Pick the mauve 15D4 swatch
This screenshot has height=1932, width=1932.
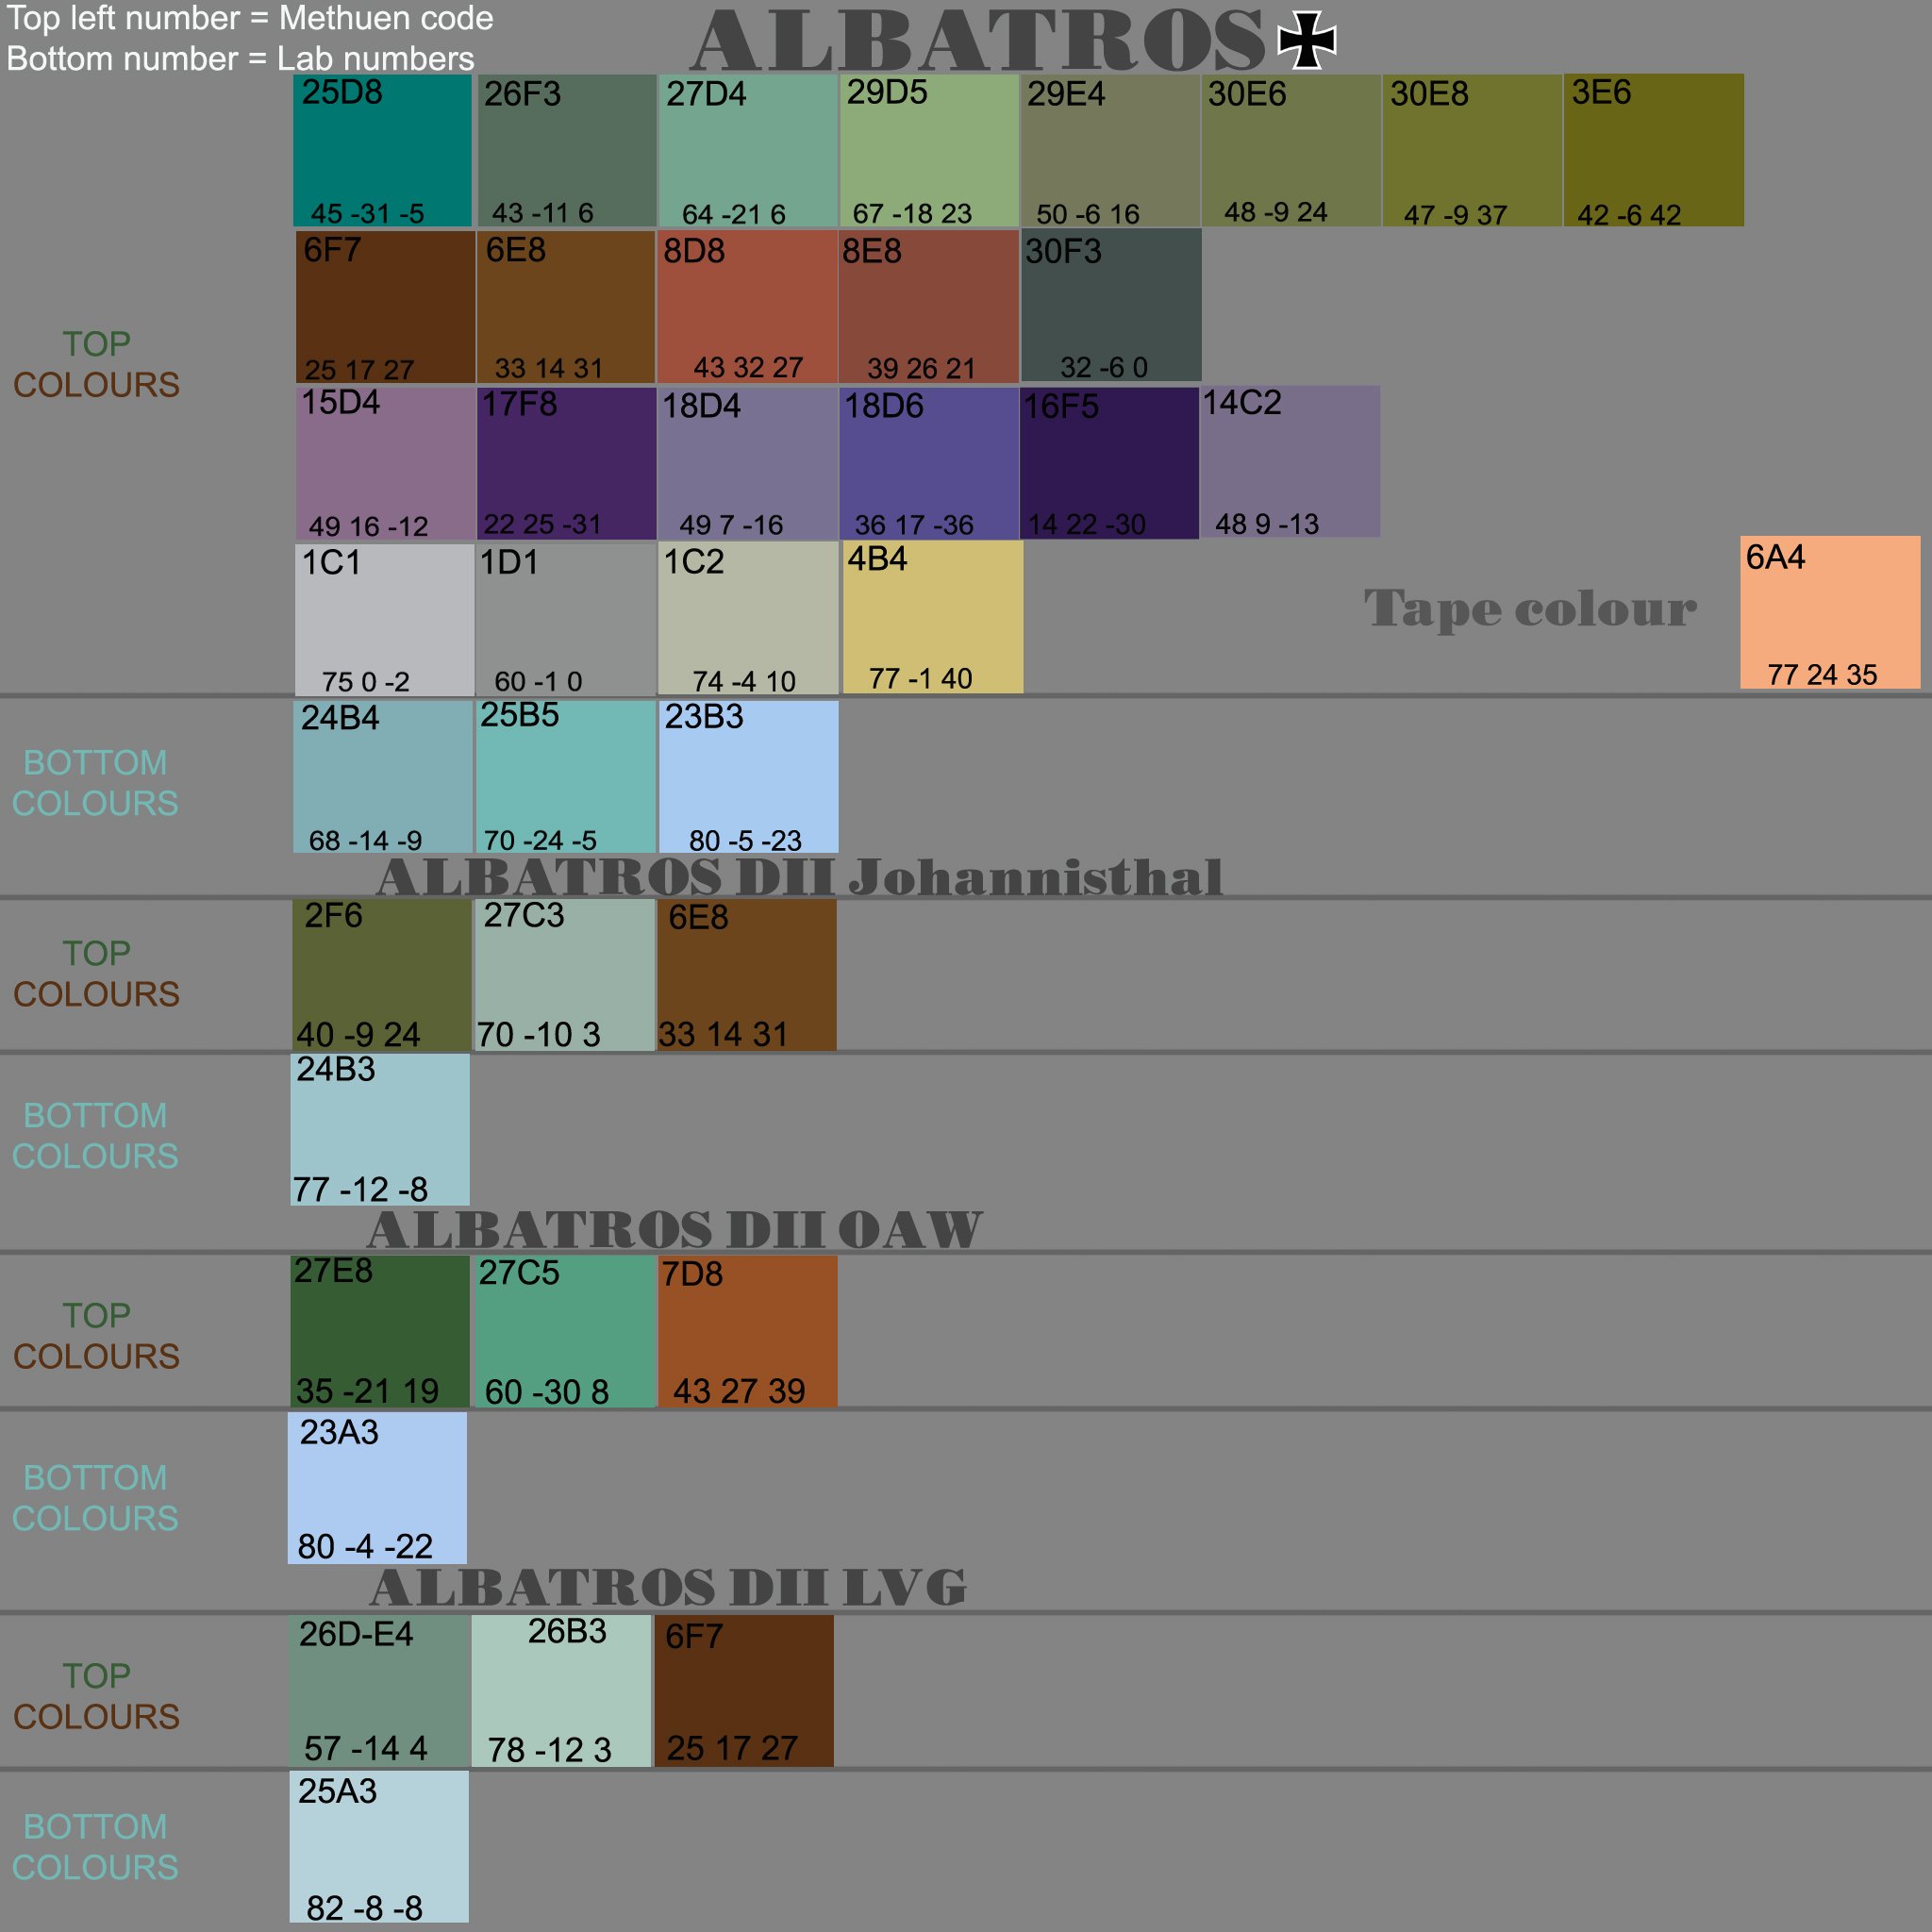(x=385, y=463)
